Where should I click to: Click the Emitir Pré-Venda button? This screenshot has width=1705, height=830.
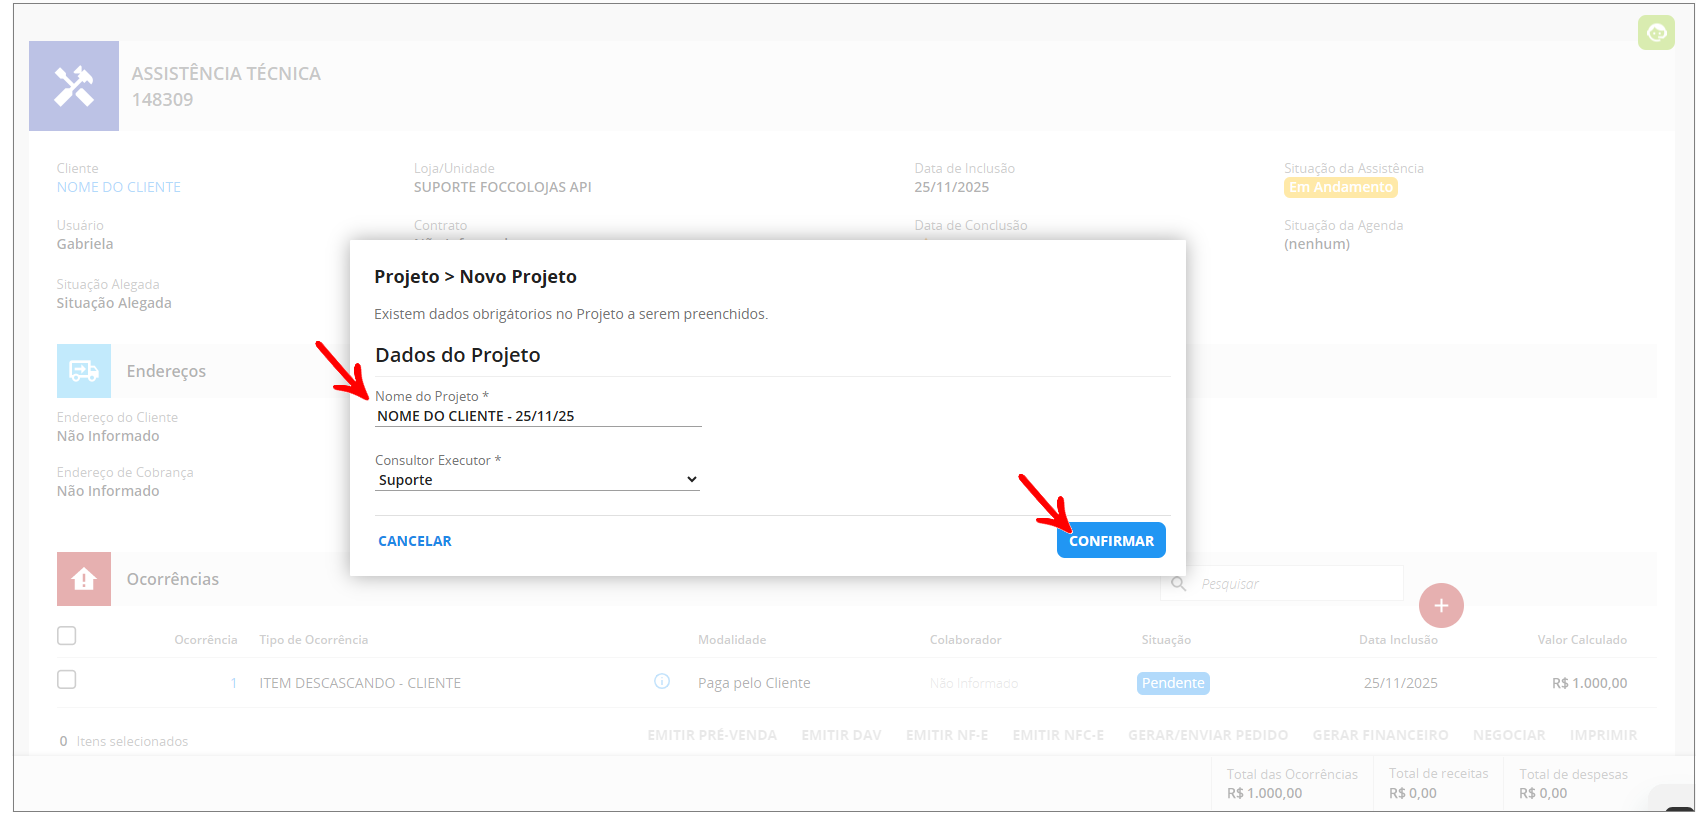pyautogui.click(x=712, y=735)
